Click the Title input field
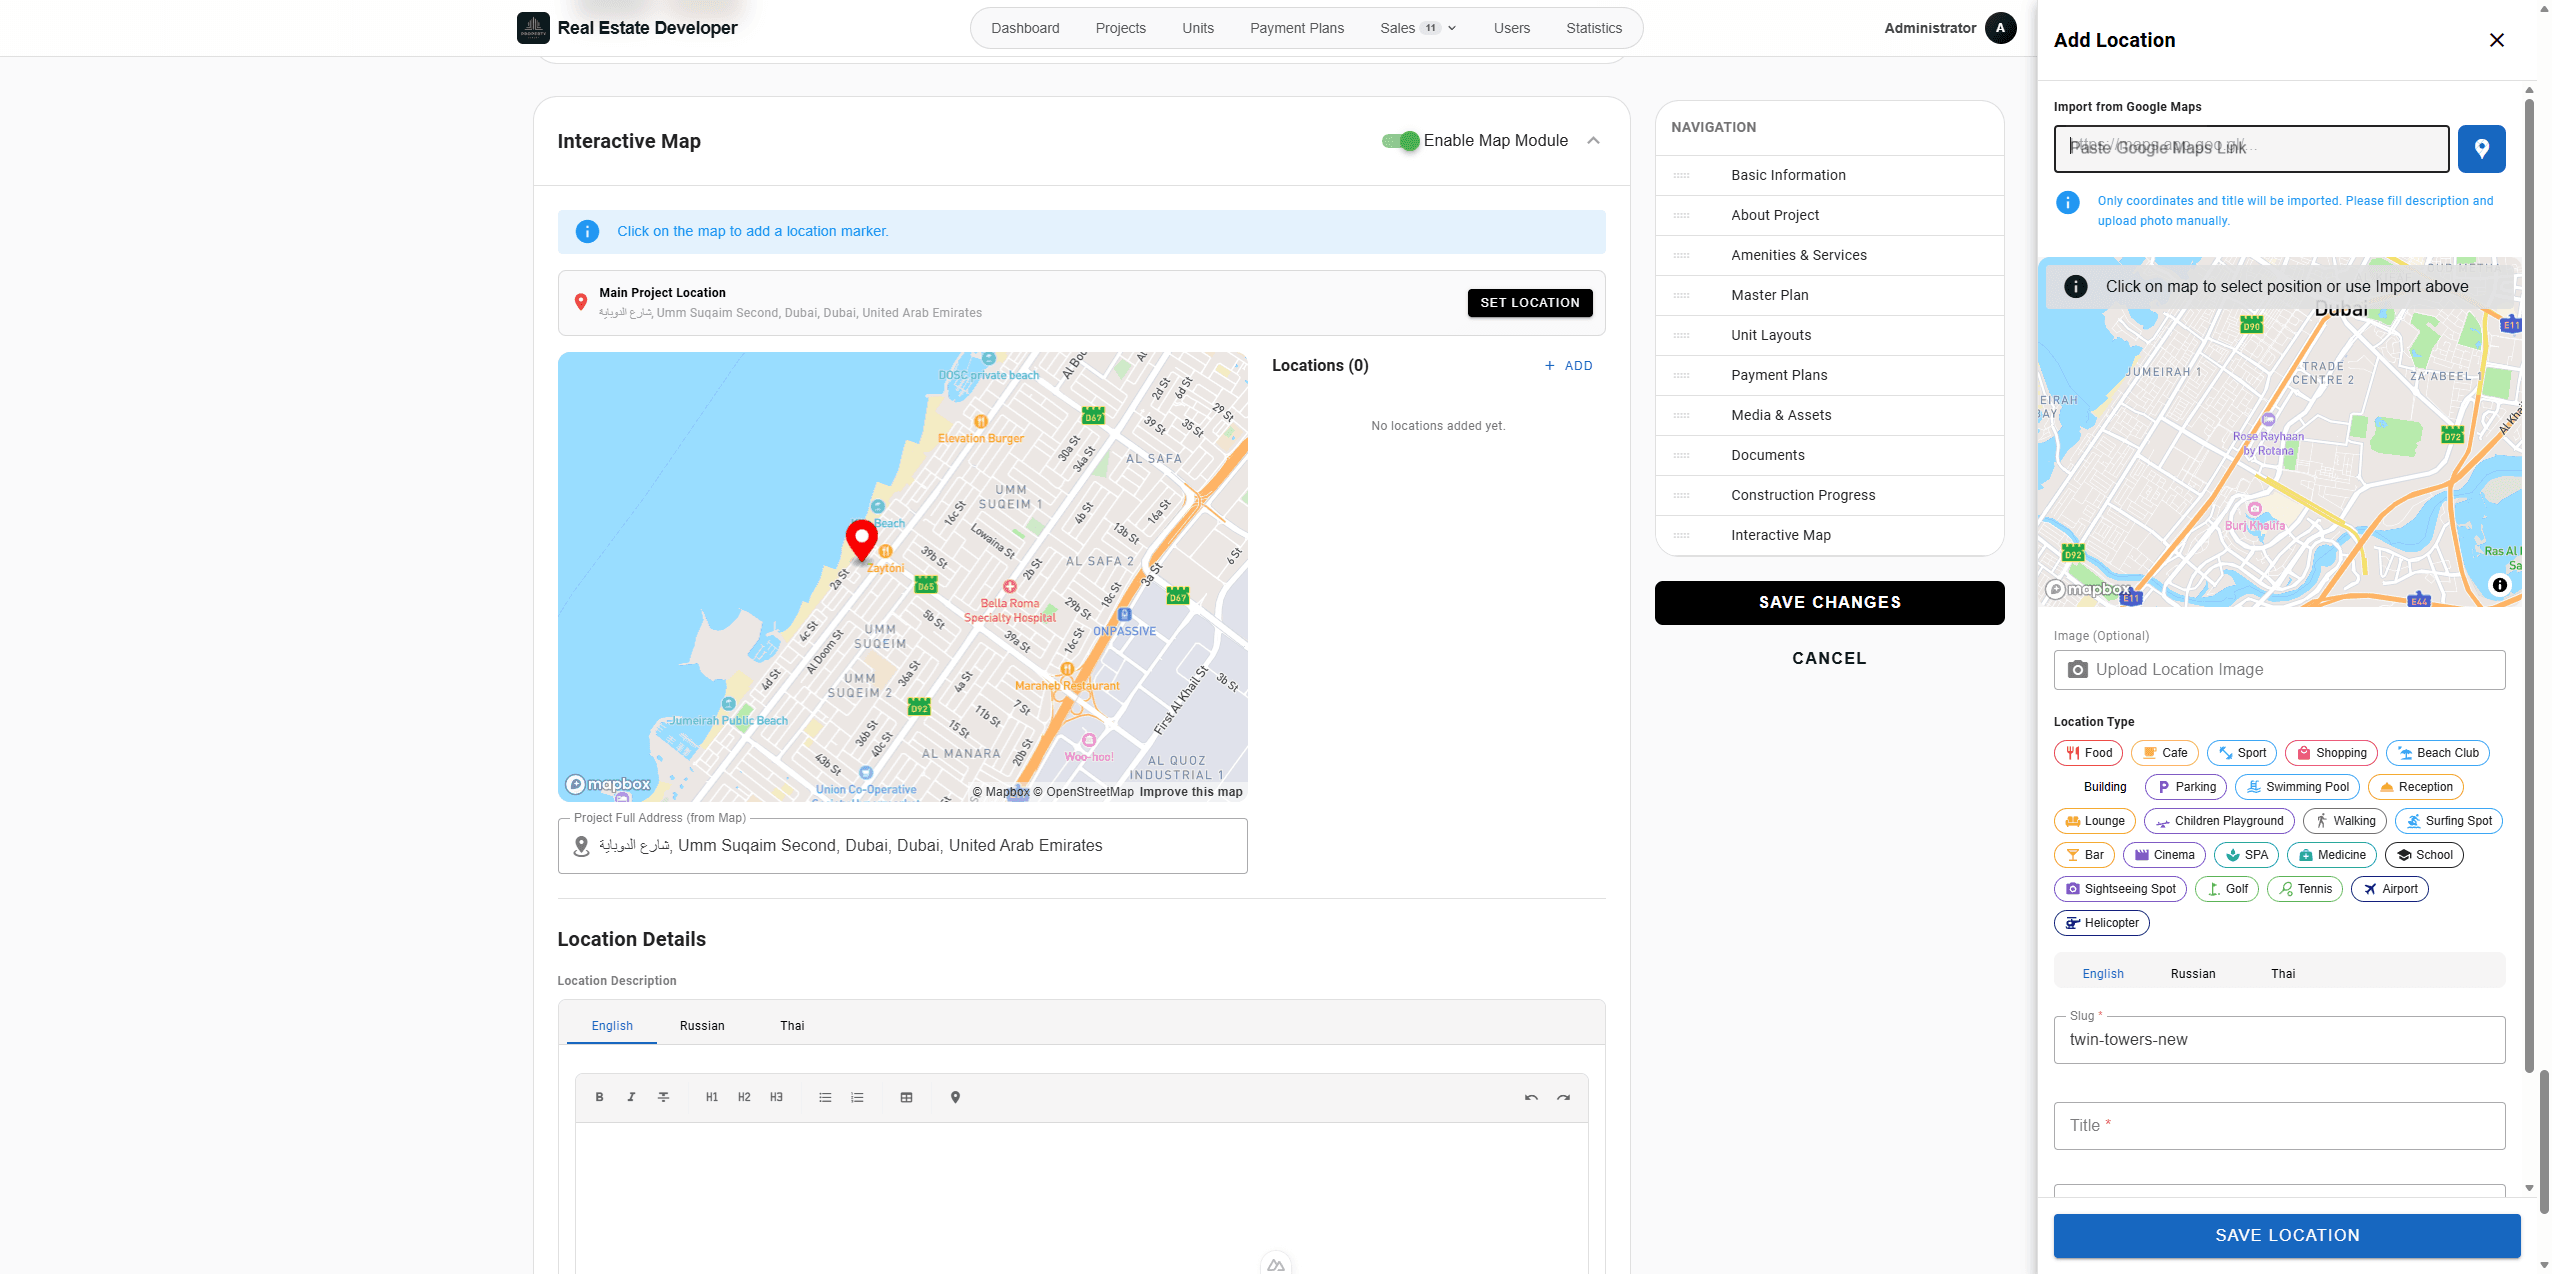The width and height of the screenshot is (2552, 1274). click(2279, 1126)
